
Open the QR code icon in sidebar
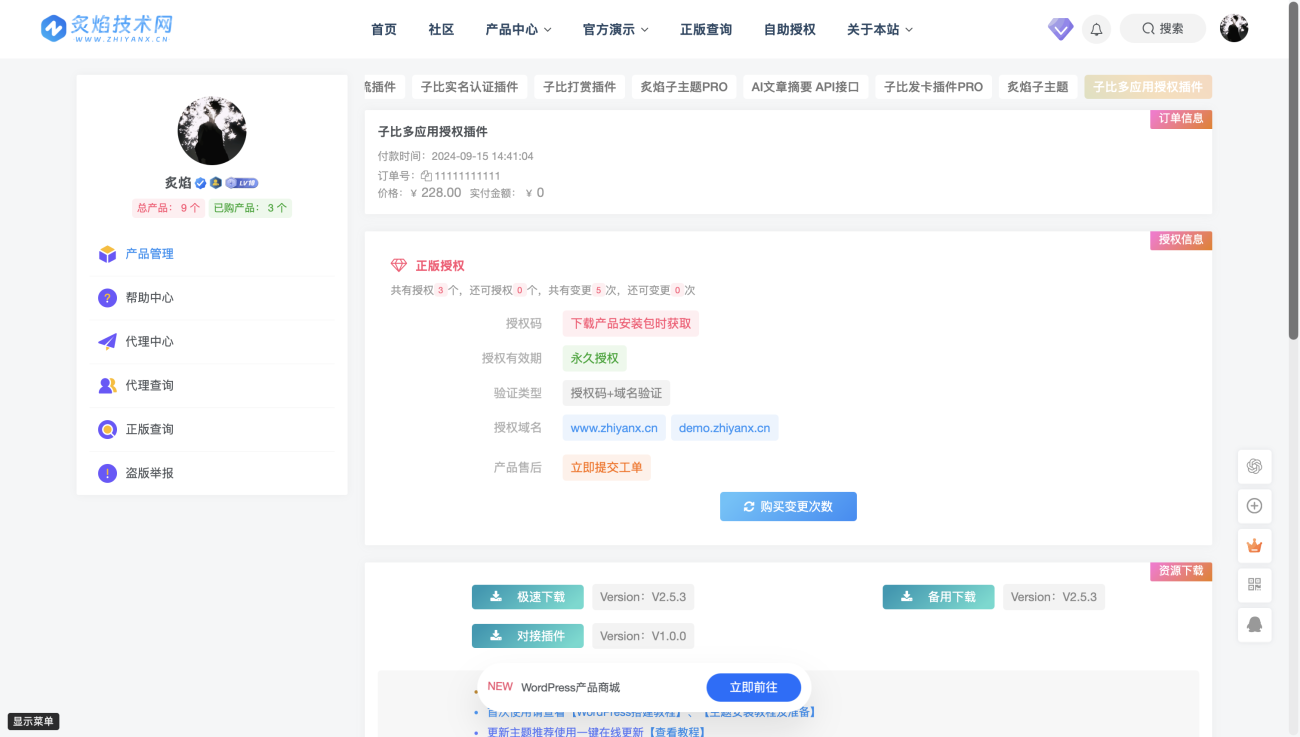[1254, 585]
